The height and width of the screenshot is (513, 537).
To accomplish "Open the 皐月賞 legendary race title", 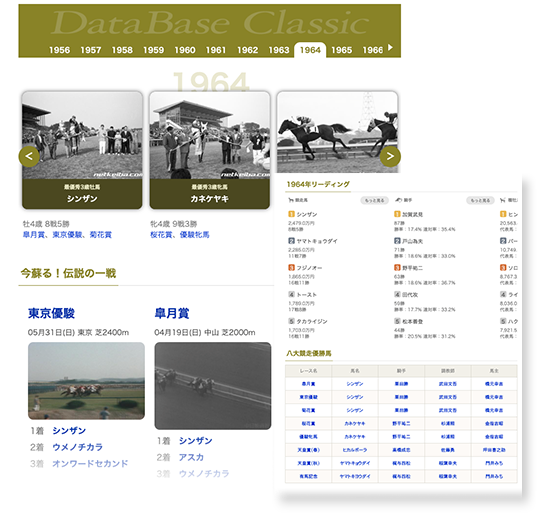I will click(172, 313).
